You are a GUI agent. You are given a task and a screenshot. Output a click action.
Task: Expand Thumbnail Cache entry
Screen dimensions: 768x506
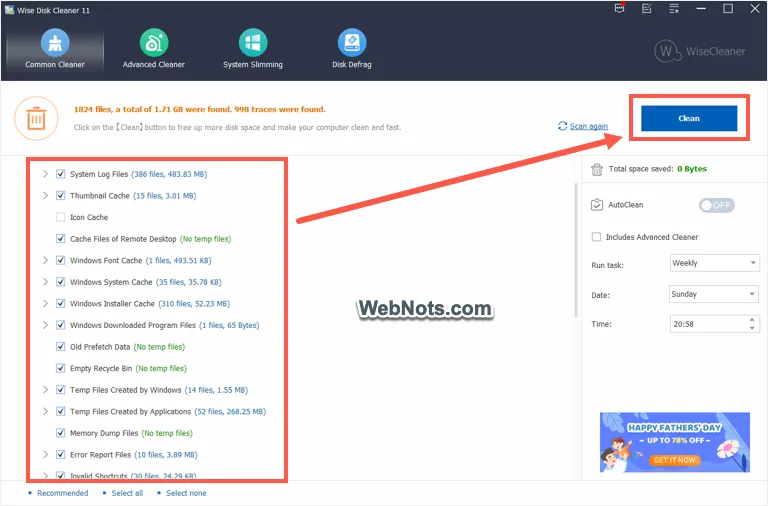(x=45, y=195)
